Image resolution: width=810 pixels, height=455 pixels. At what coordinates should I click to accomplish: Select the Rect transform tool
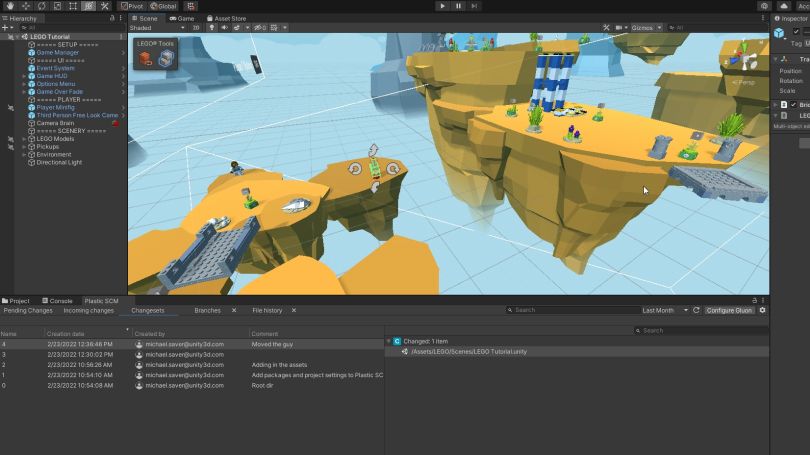pyautogui.click(x=73, y=6)
